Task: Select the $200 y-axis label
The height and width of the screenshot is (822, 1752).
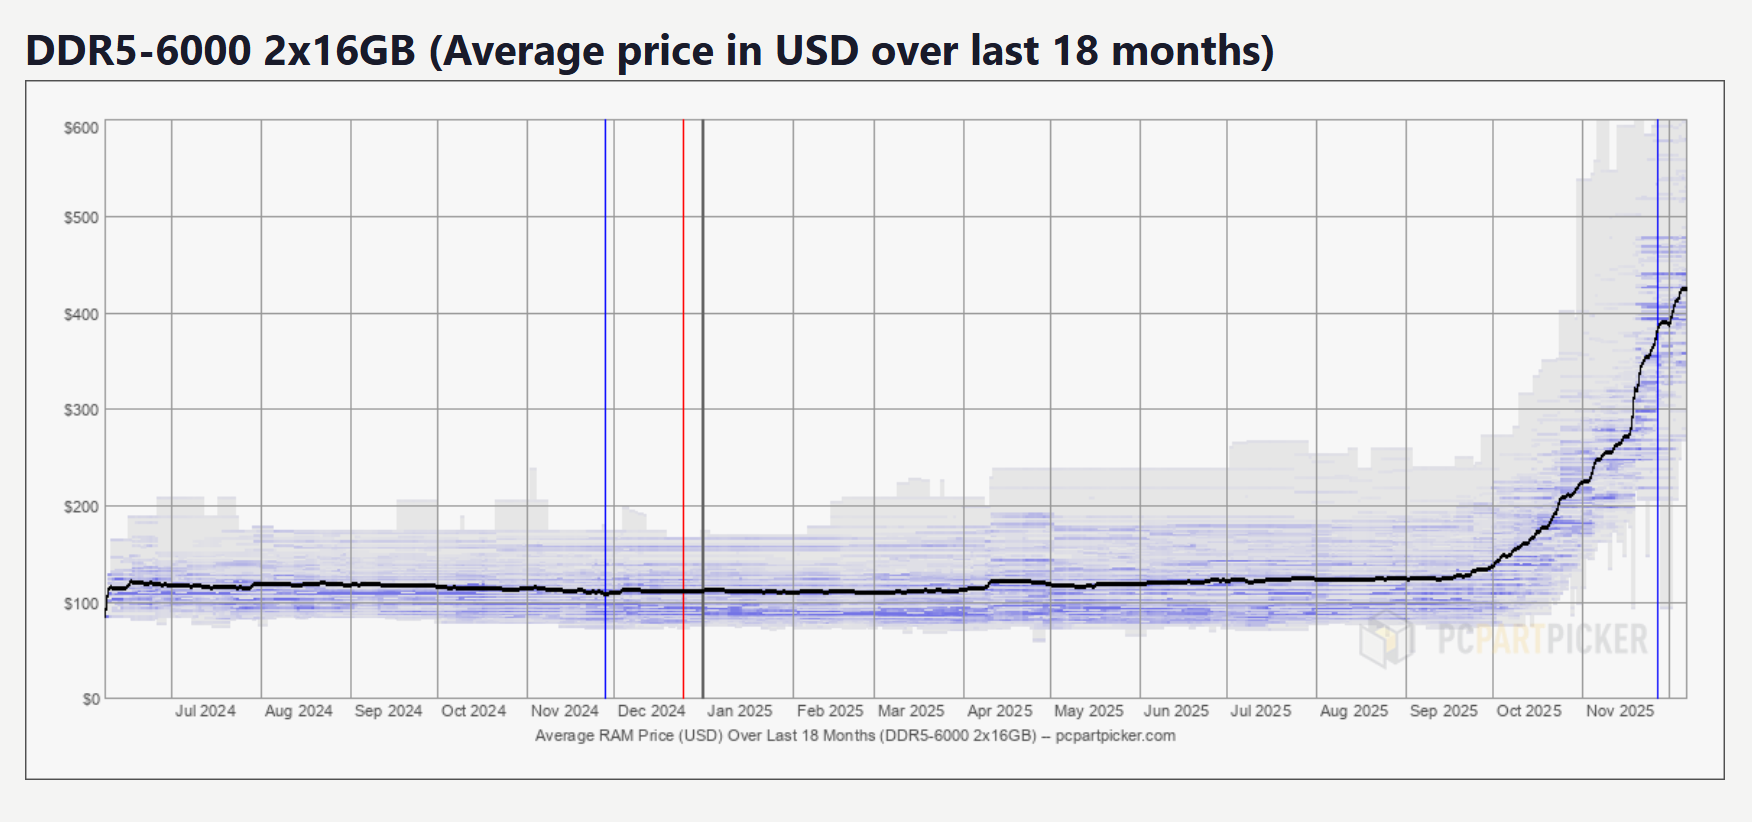Action: click(x=81, y=507)
